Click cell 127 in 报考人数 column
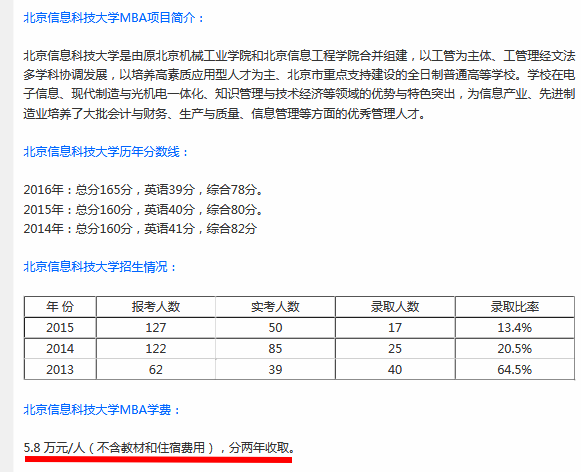The width and height of the screenshot is (581, 472). [156, 328]
